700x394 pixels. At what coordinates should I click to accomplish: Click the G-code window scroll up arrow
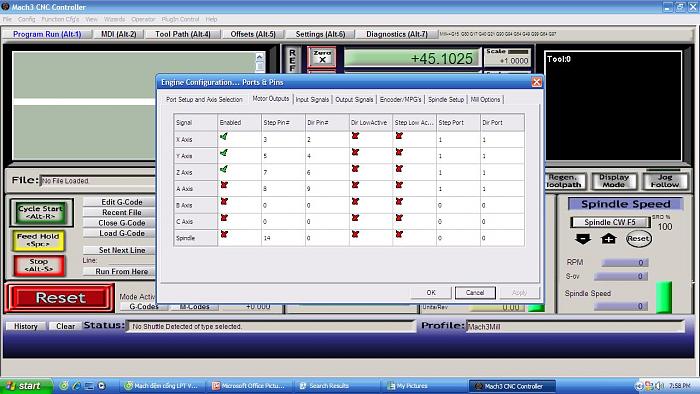pos(260,57)
